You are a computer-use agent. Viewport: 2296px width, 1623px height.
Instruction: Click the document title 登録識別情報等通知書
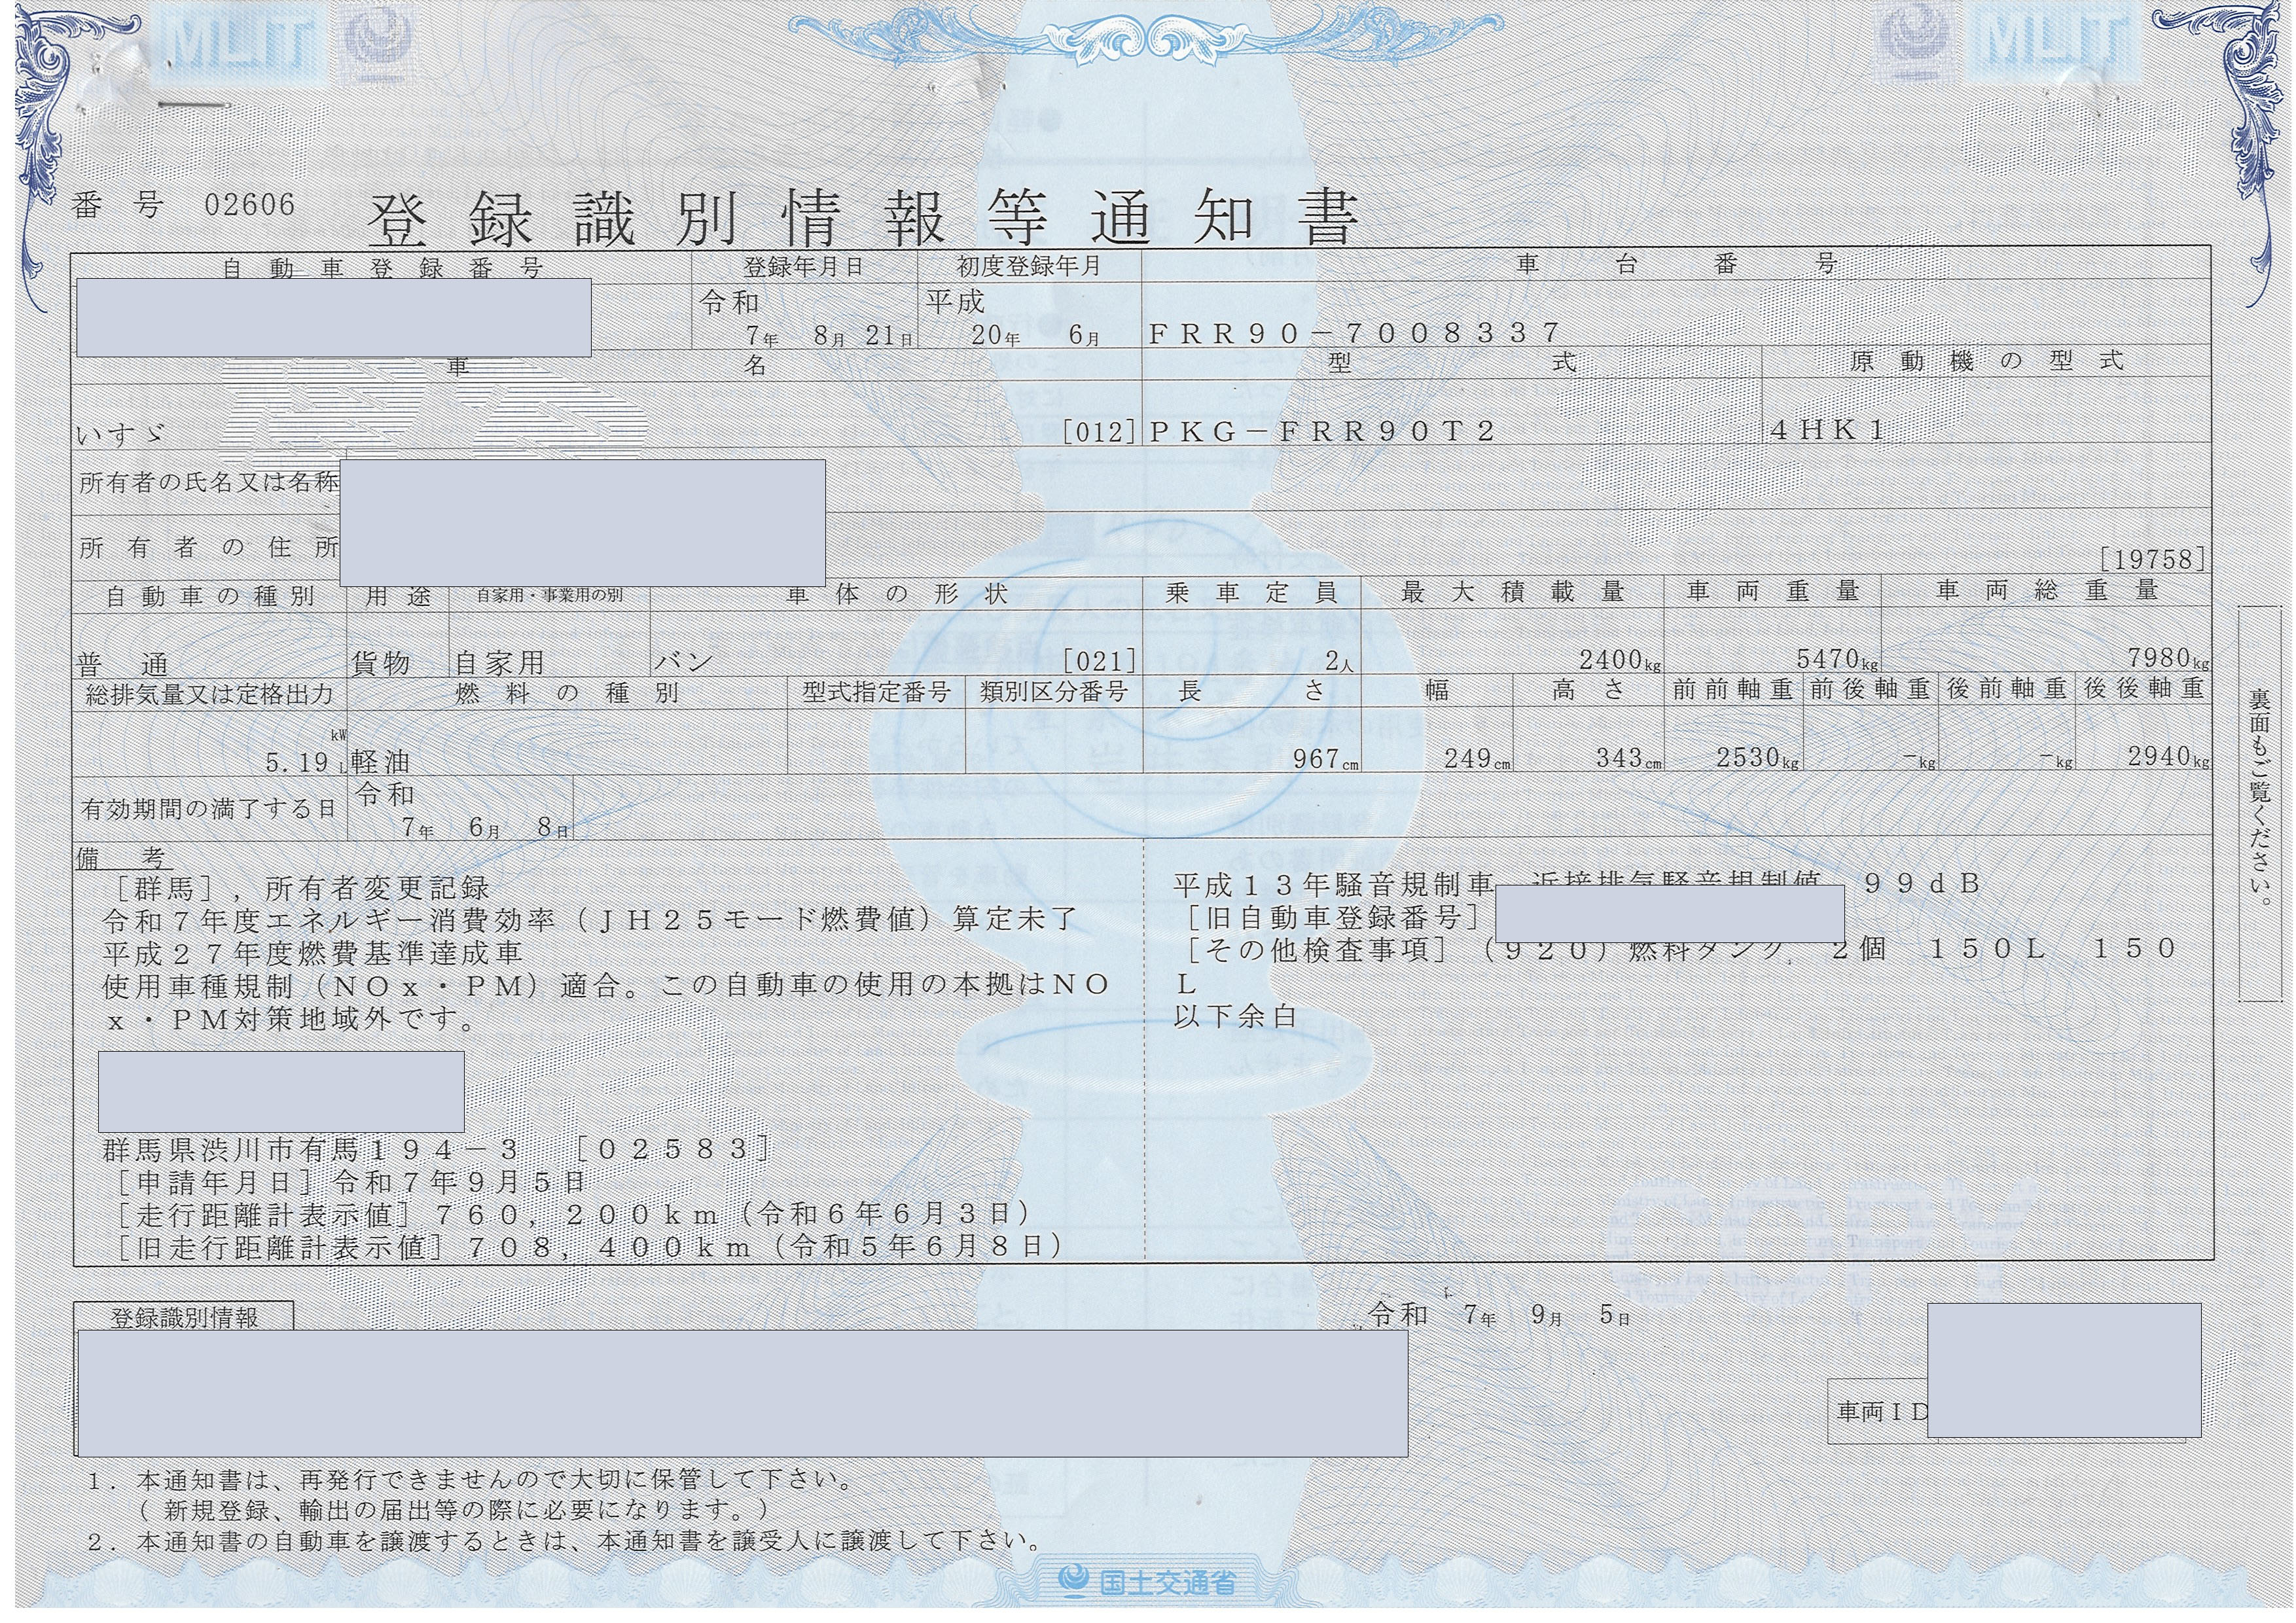pyautogui.click(x=863, y=218)
